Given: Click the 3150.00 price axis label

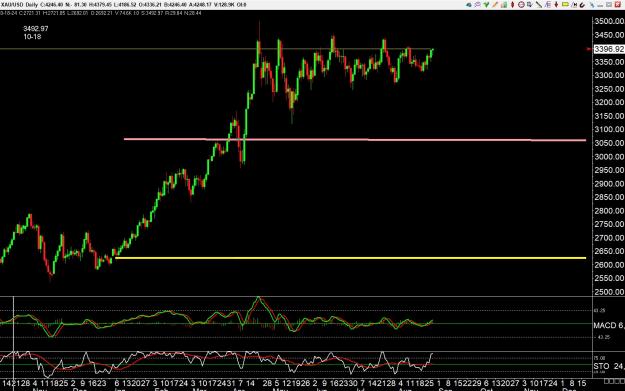Looking at the screenshot, I should pyautogui.click(x=609, y=116).
